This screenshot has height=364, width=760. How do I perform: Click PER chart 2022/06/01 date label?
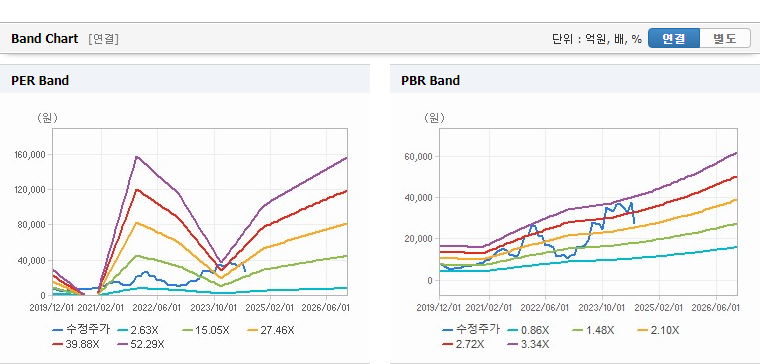[x=158, y=308]
